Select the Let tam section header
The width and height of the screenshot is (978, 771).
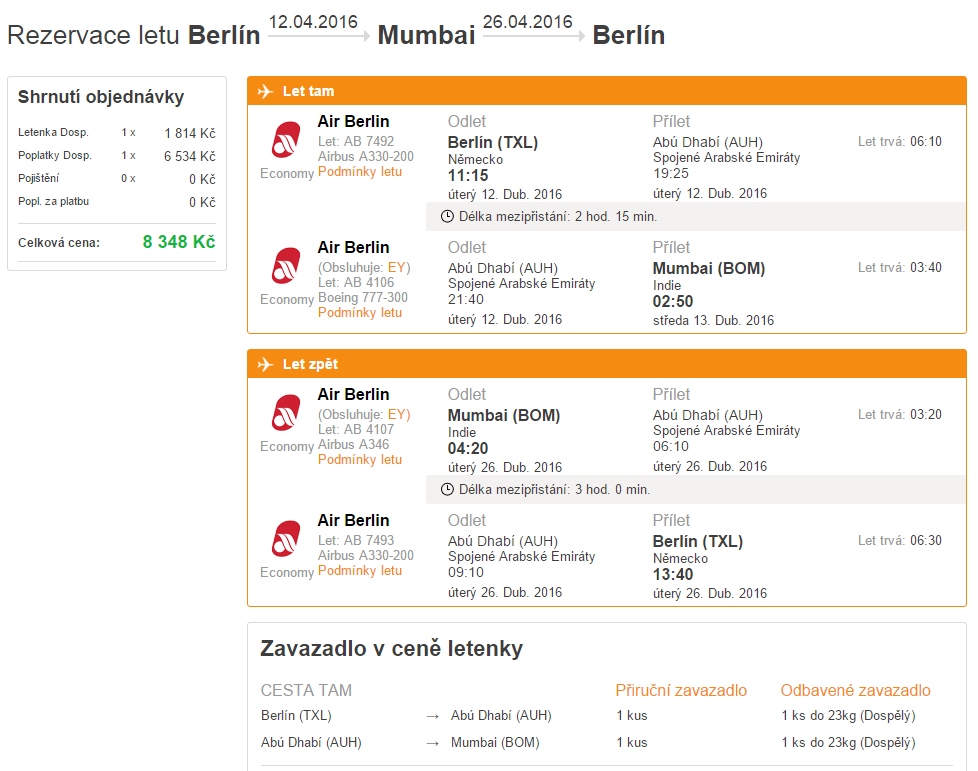point(607,91)
